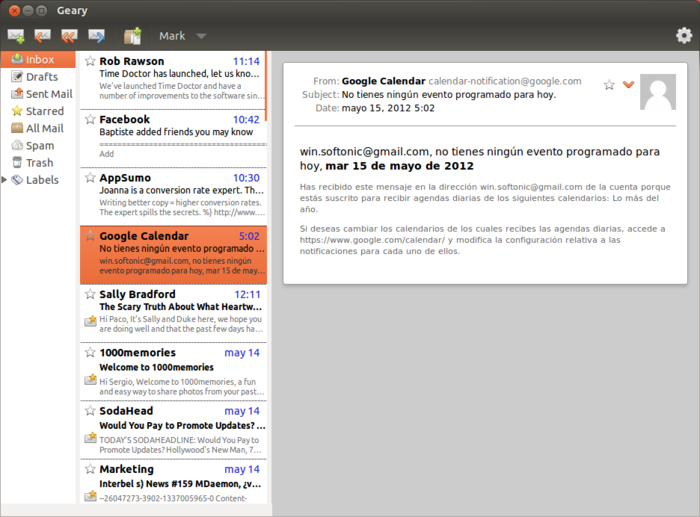Star the Rob Rawson email
Viewport: 700px width, 517px height.
90,61
